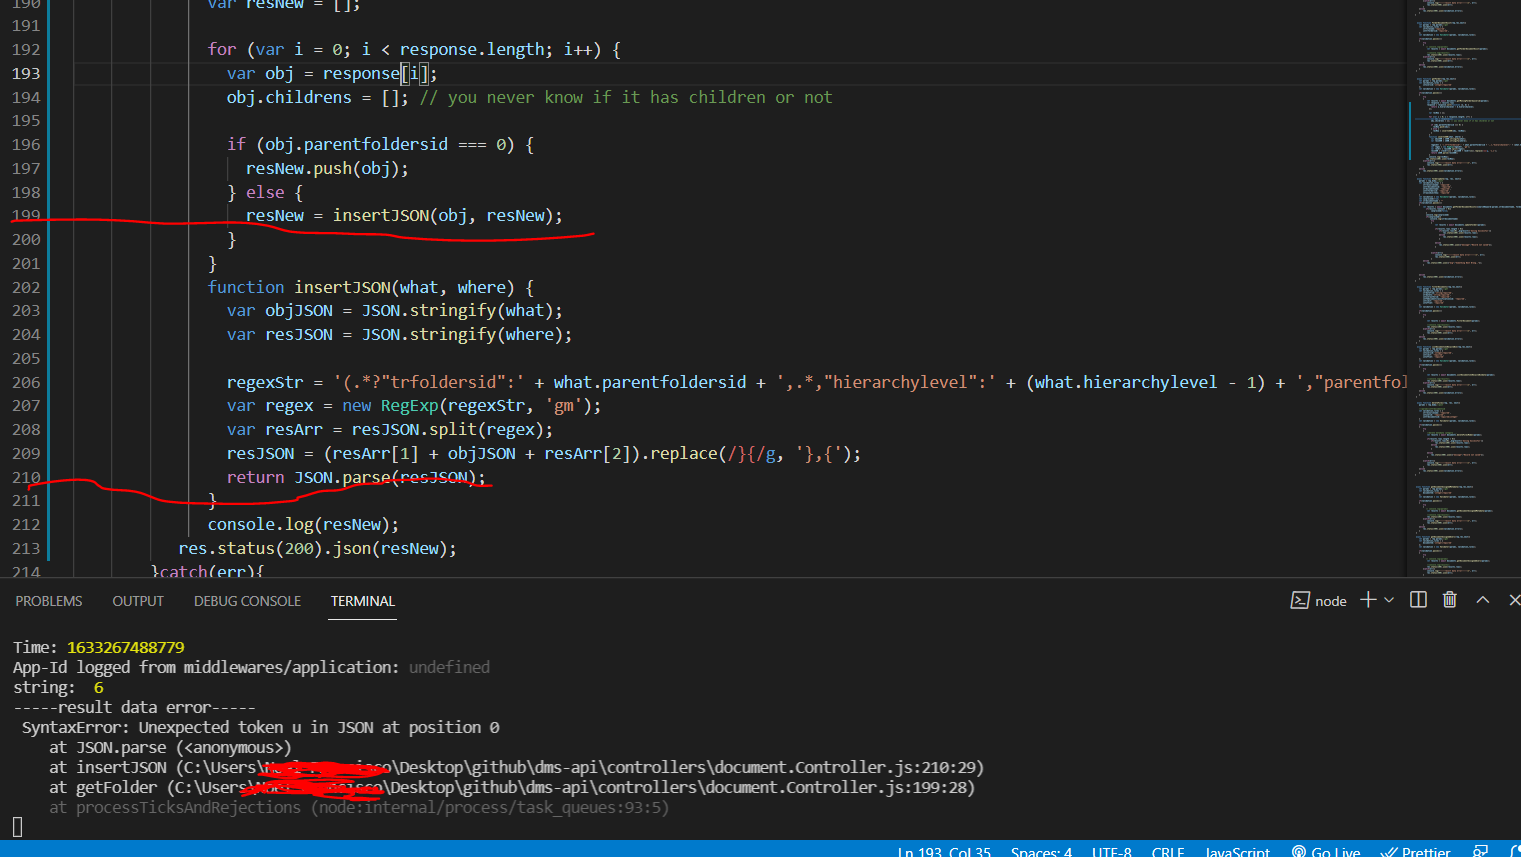Switch to the PROBLEMS panel tab
Viewport: 1521px width, 857px height.
coord(49,601)
